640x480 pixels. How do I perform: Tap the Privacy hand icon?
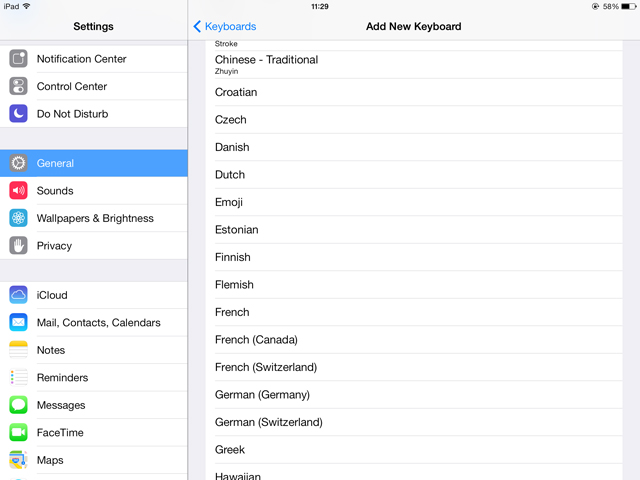click(x=18, y=245)
